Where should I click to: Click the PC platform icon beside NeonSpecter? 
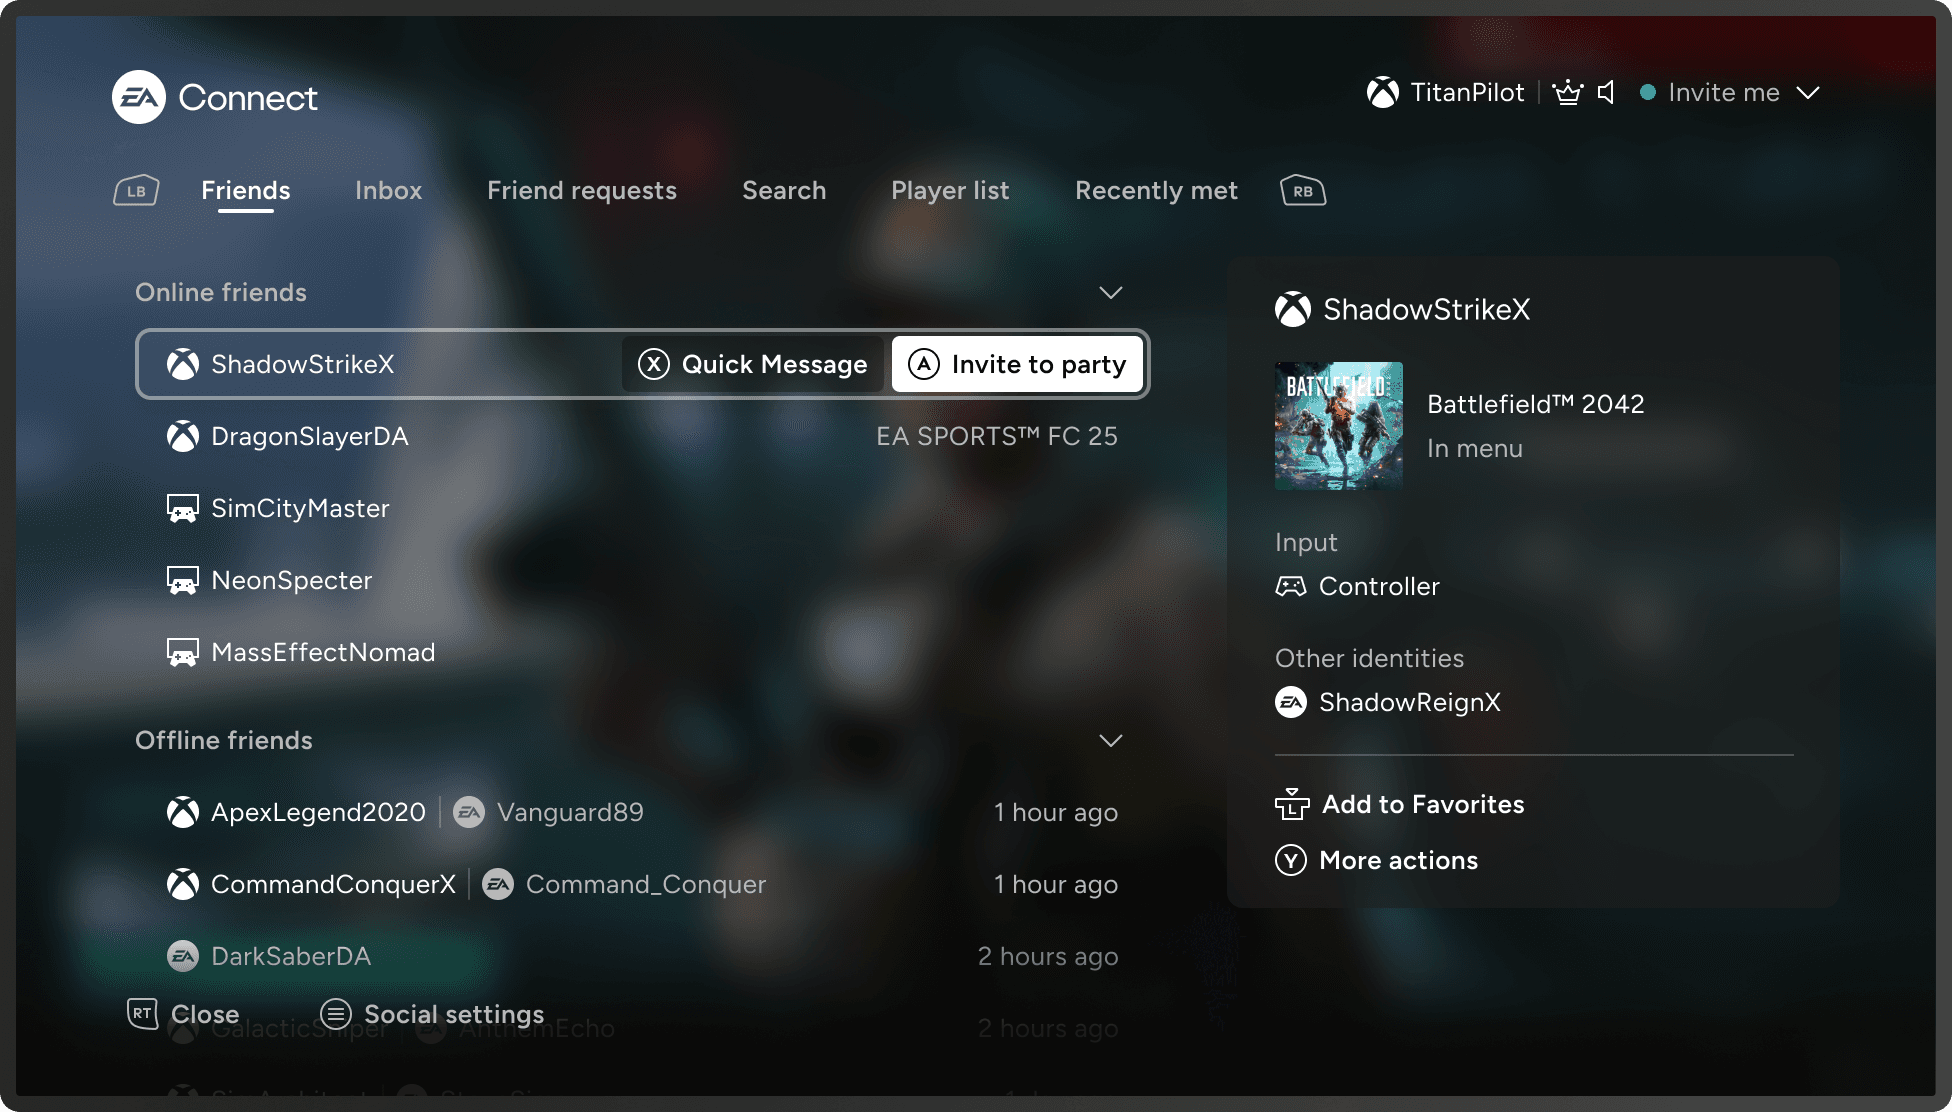click(183, 580)
